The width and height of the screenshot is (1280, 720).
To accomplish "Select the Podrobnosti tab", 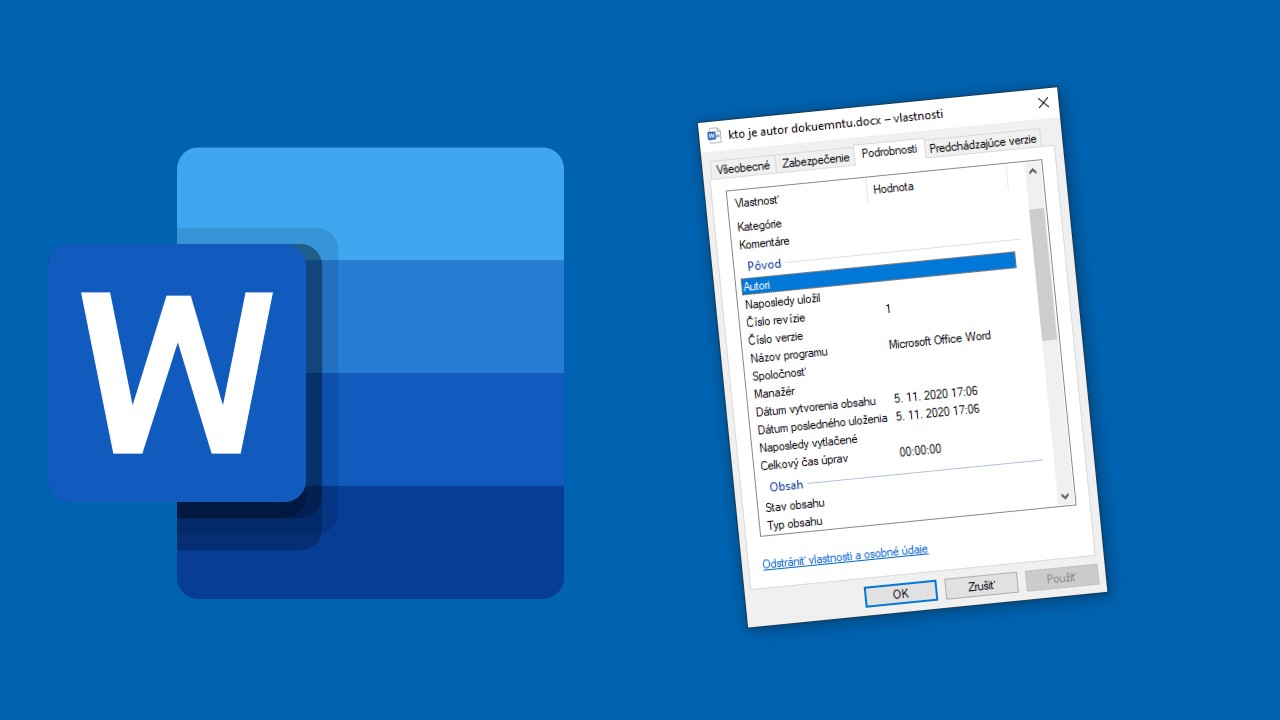I will point(889,151).
